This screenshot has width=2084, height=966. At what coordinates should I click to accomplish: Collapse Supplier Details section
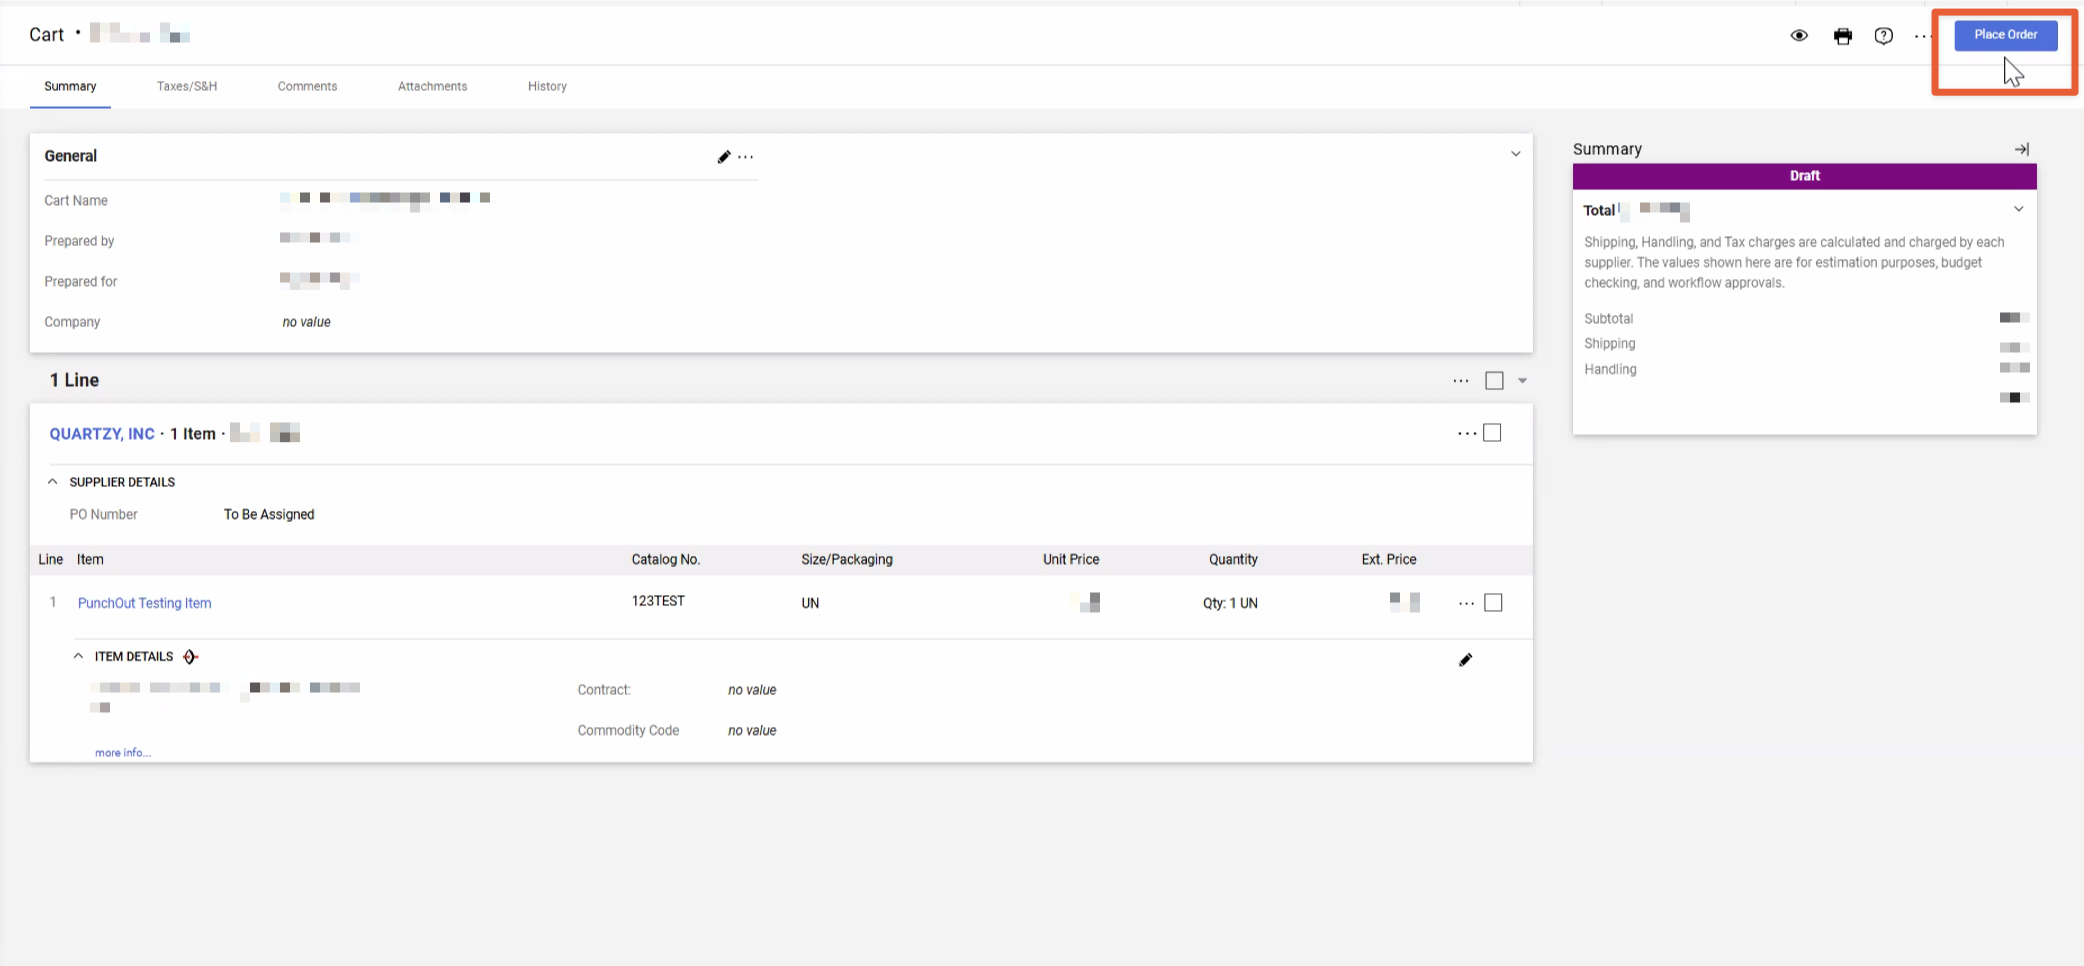pos(53,482)
